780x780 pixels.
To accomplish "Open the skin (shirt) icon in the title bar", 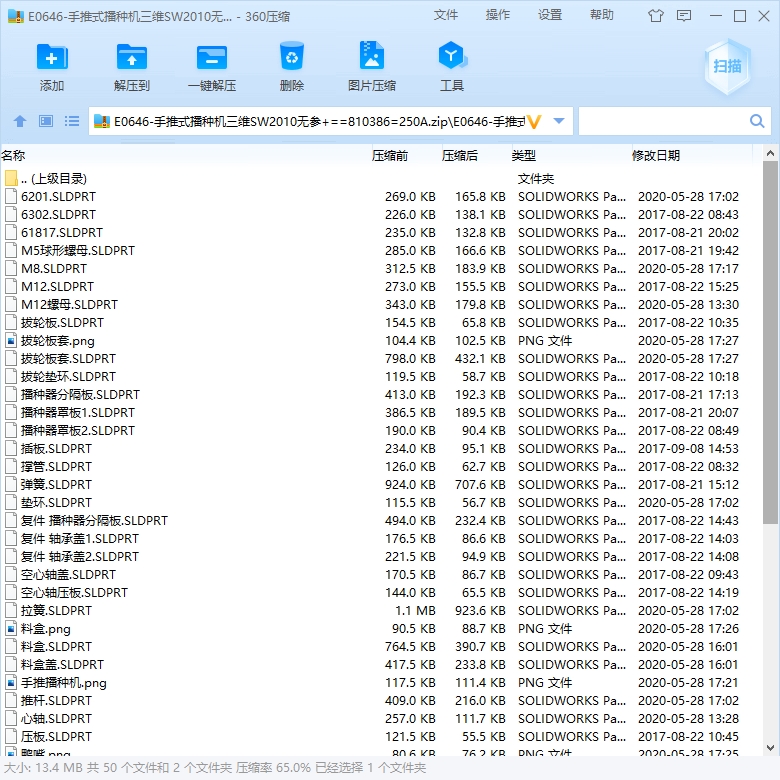I will 656,16.
